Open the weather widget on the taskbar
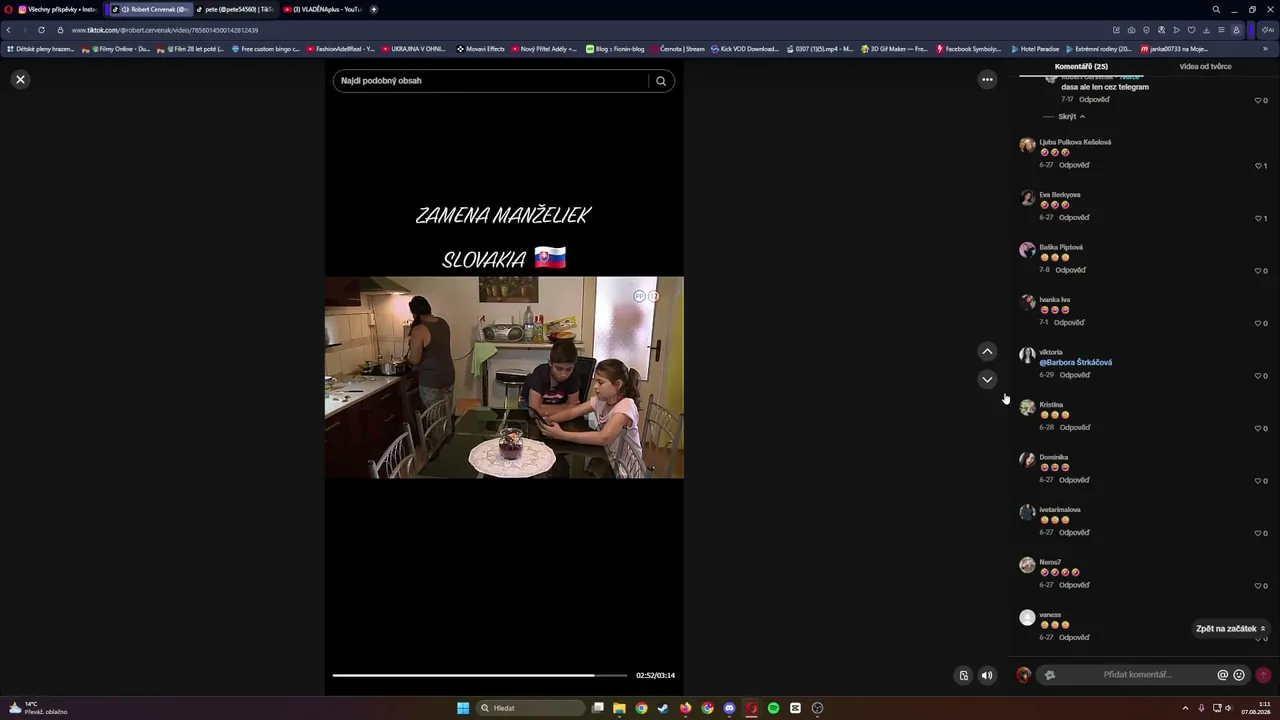 38,708
